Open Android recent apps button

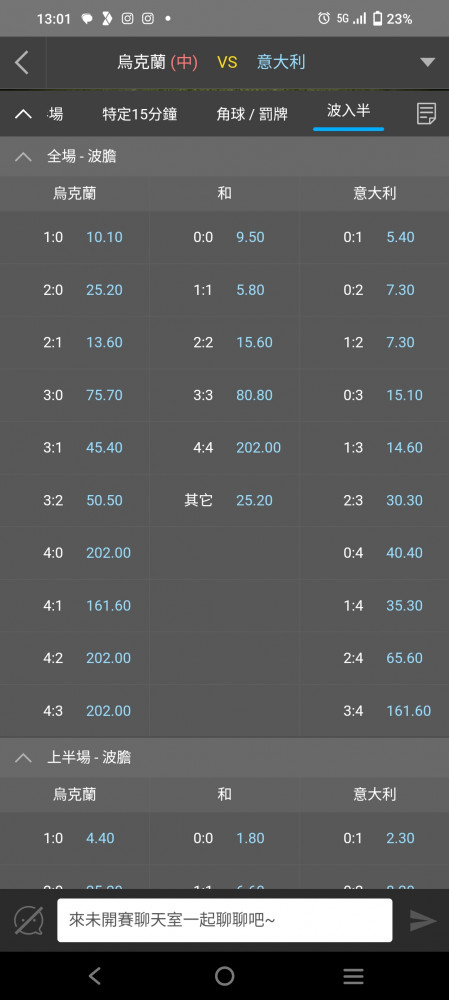click(x=353, y=976)
